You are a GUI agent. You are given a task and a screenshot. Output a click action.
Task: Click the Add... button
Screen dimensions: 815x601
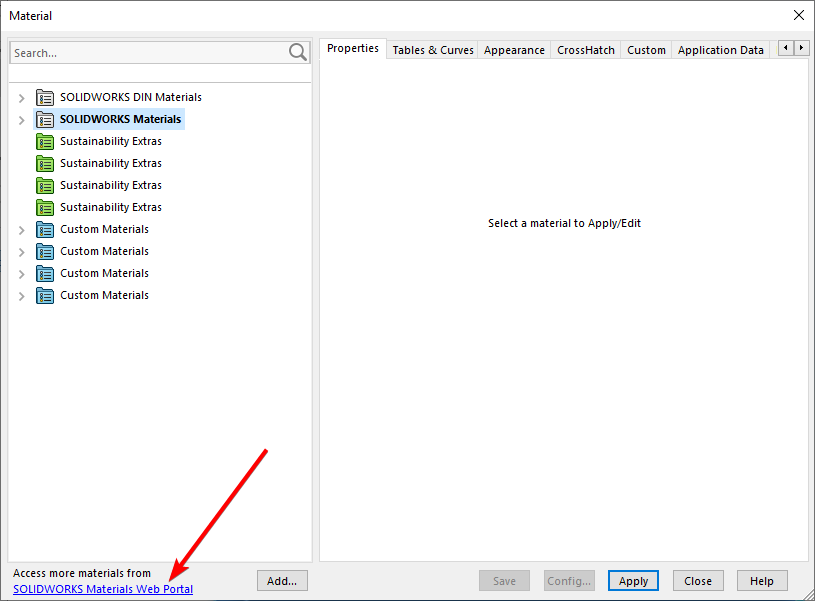pyautogui.click(x=282, y=581)
